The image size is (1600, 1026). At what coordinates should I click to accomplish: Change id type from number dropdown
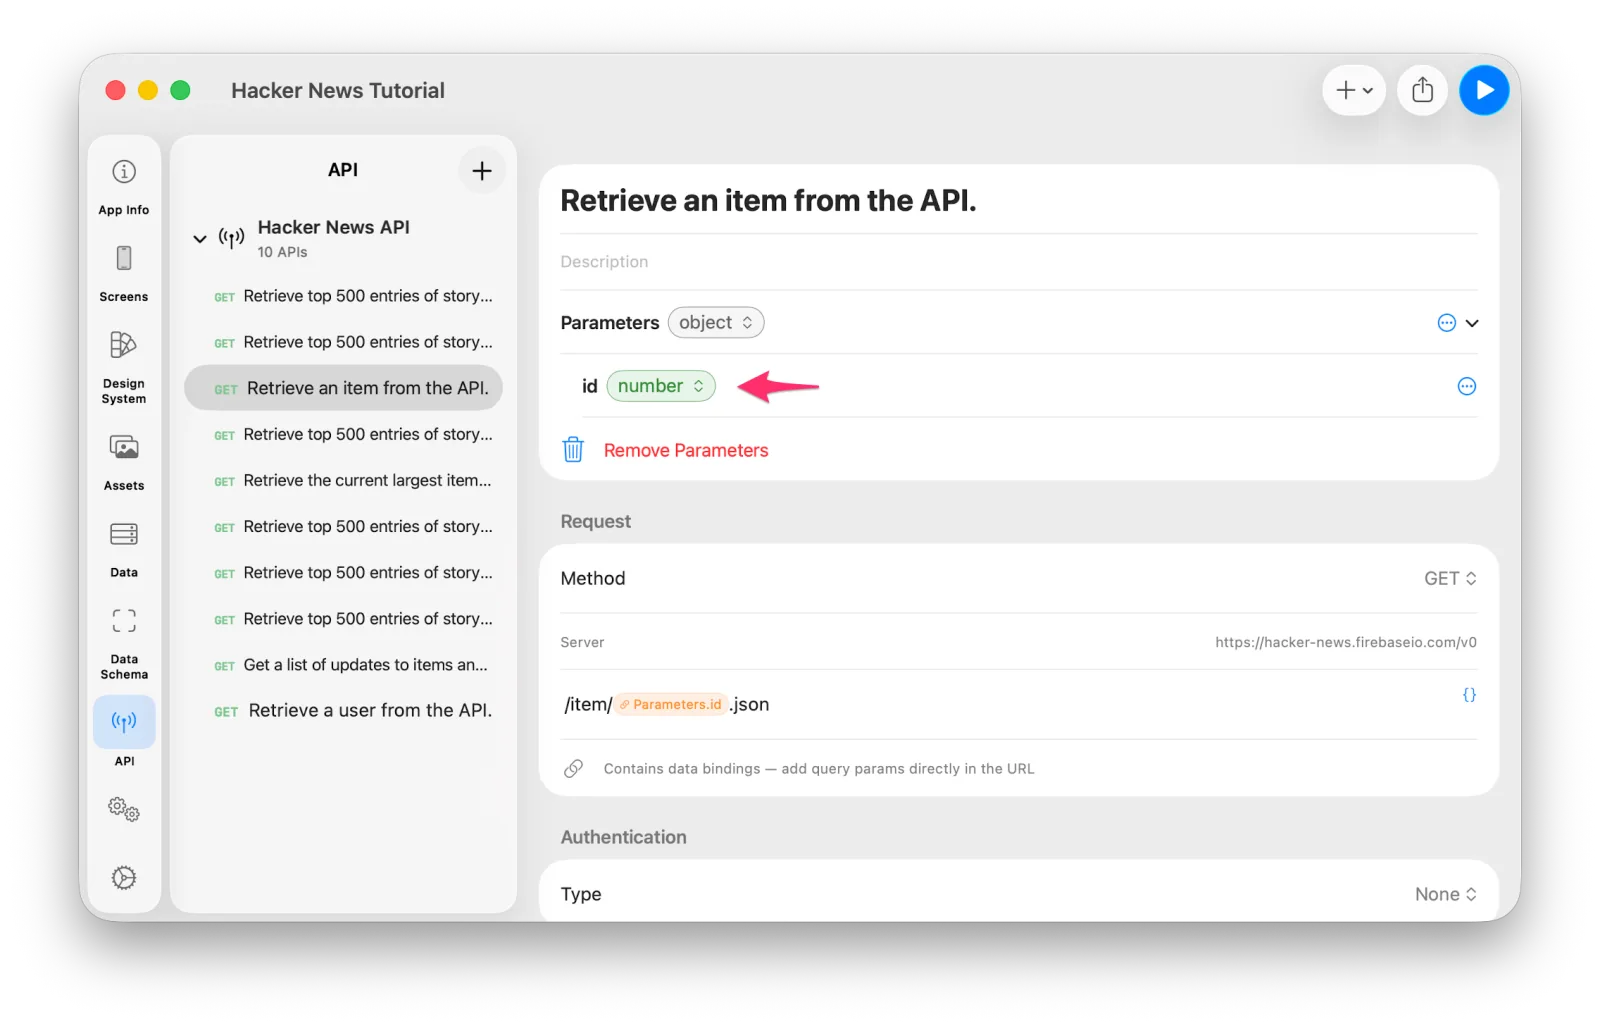(661, 386)
